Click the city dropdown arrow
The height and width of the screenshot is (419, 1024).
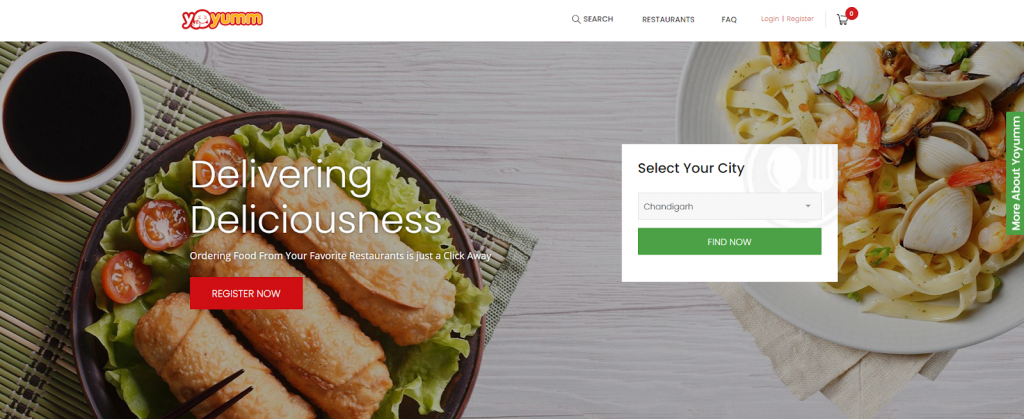click(x=808, y=206)
